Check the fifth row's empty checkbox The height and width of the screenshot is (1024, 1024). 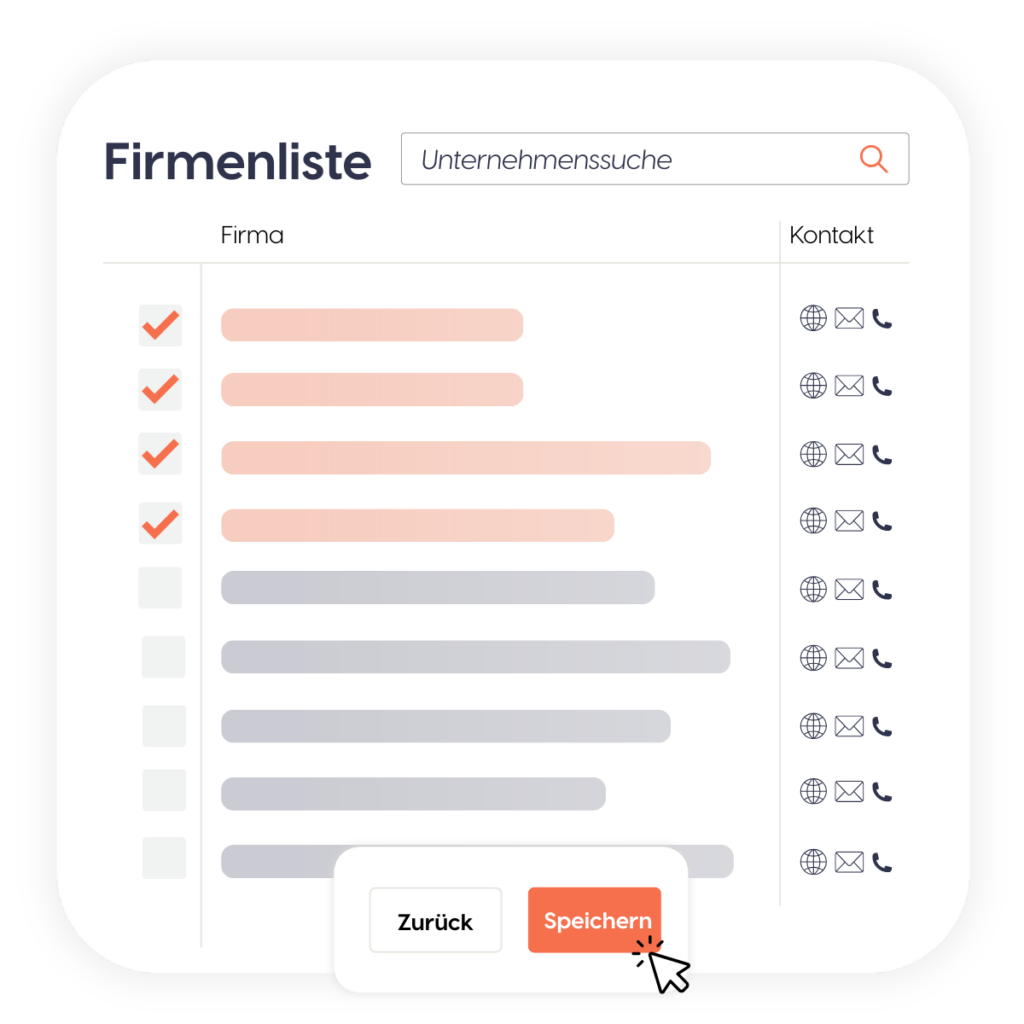pos(160,588)
